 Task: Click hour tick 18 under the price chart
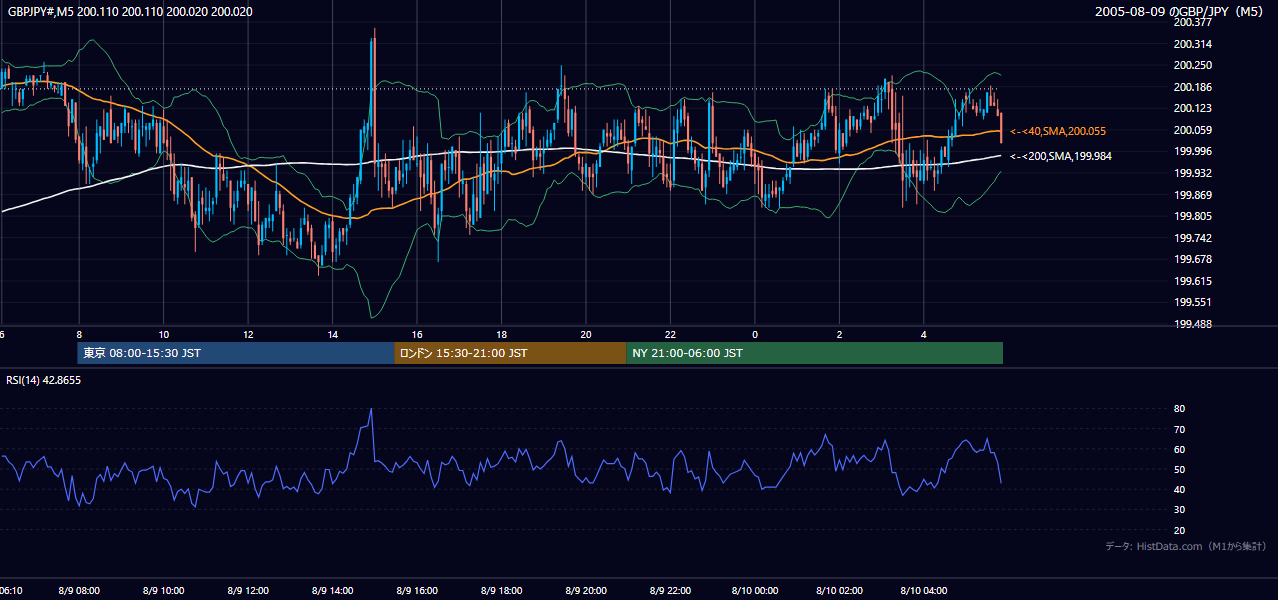(501, 334)
